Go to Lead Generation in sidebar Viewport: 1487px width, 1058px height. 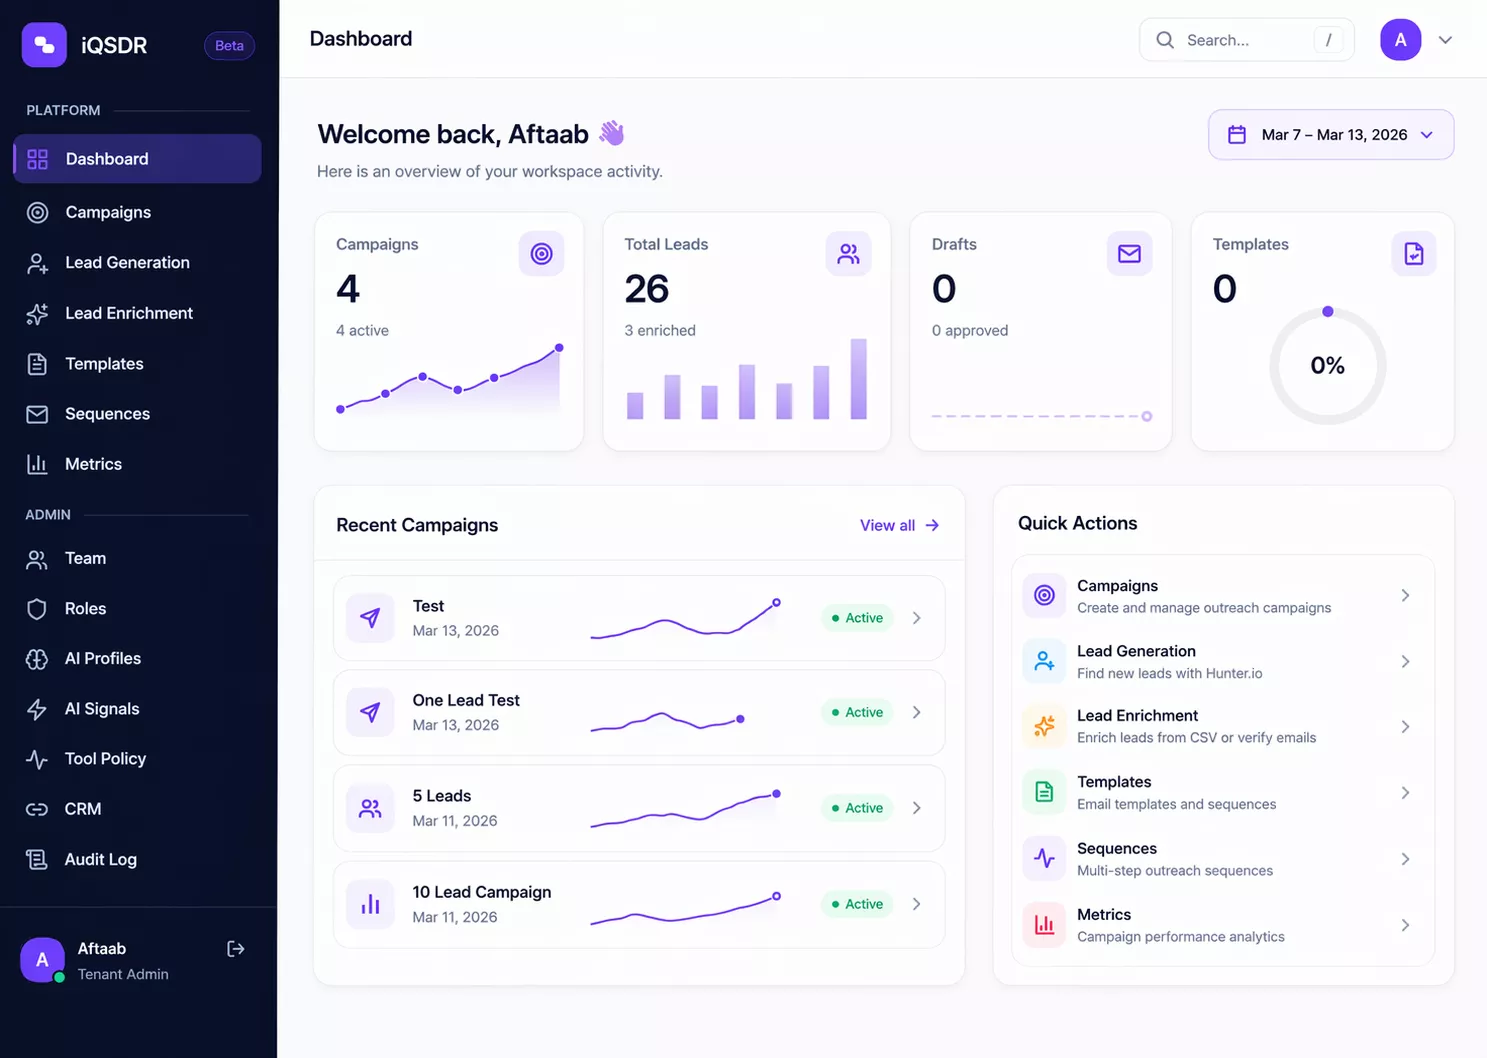tap(137, 262)
